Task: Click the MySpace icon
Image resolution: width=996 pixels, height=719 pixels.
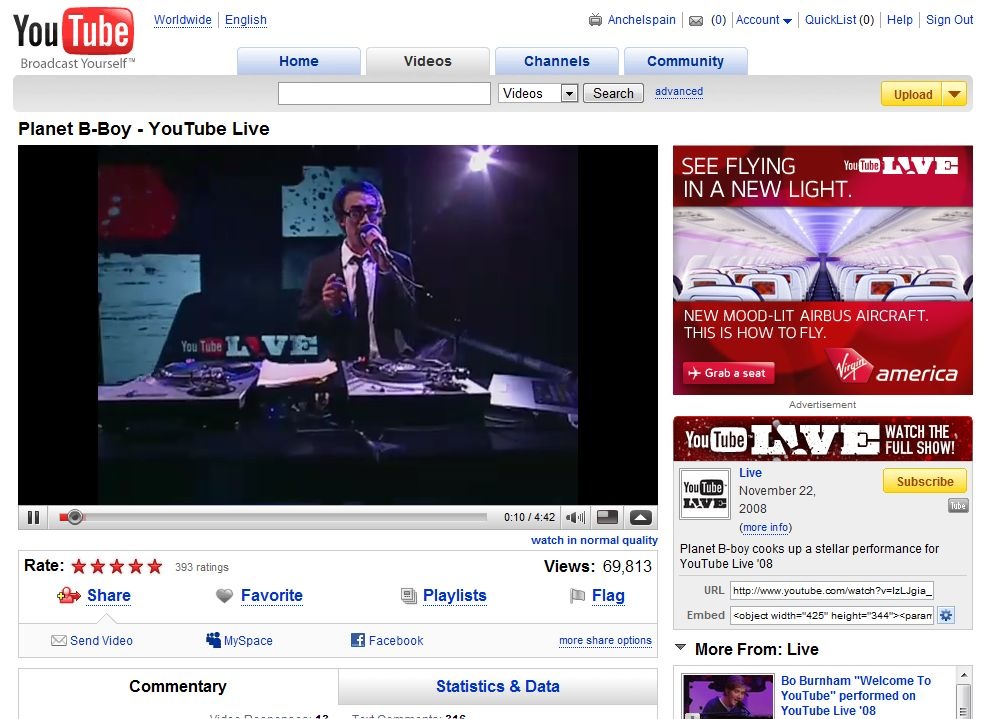Action: pos(213,640)
